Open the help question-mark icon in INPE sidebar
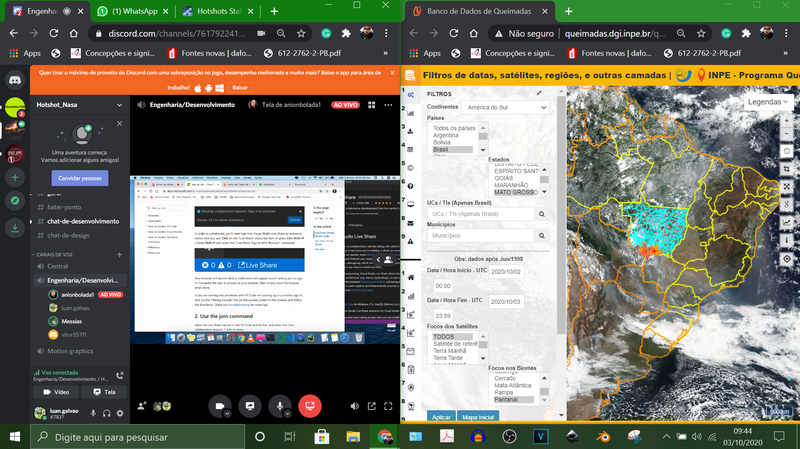800x449 pixels. click(x=411, y=186)
